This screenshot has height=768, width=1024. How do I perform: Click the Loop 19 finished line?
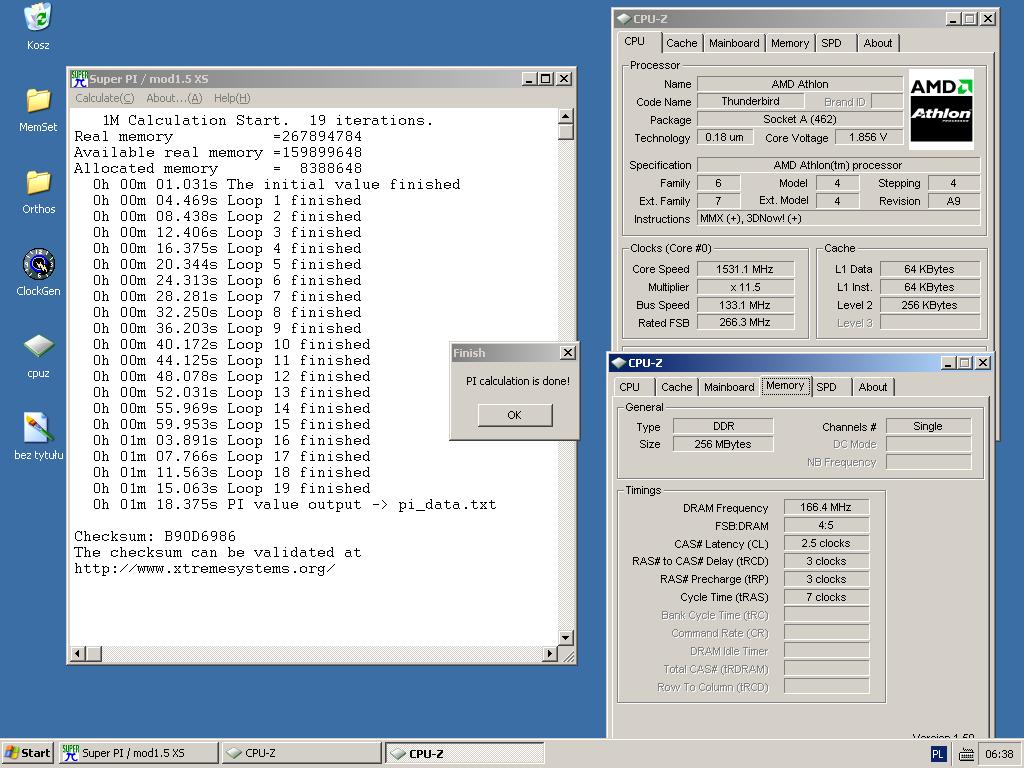pos(231,488)
